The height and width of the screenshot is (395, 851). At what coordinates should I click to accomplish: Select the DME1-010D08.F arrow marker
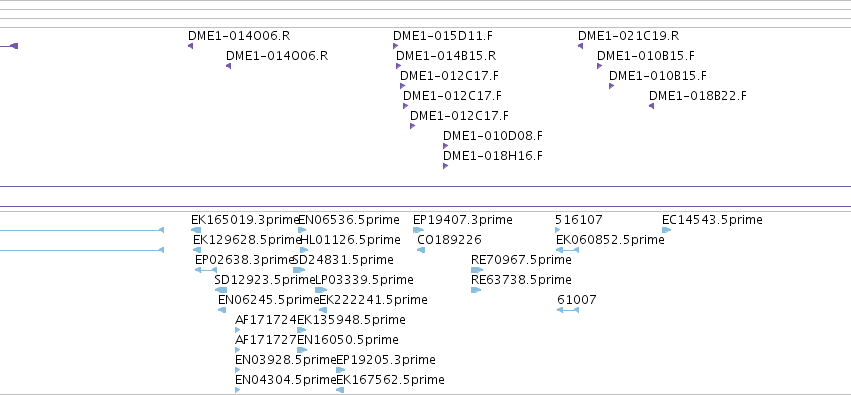pyautogui.click(x=446, y=146)
